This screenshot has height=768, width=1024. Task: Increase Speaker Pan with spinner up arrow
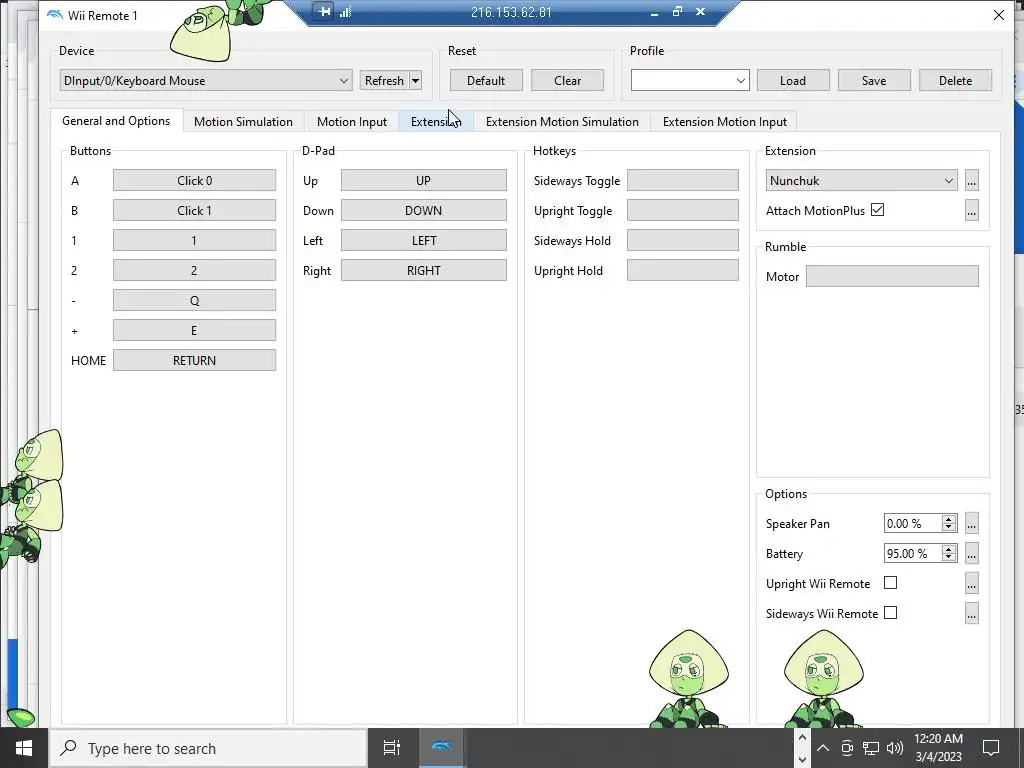[949, 519]
